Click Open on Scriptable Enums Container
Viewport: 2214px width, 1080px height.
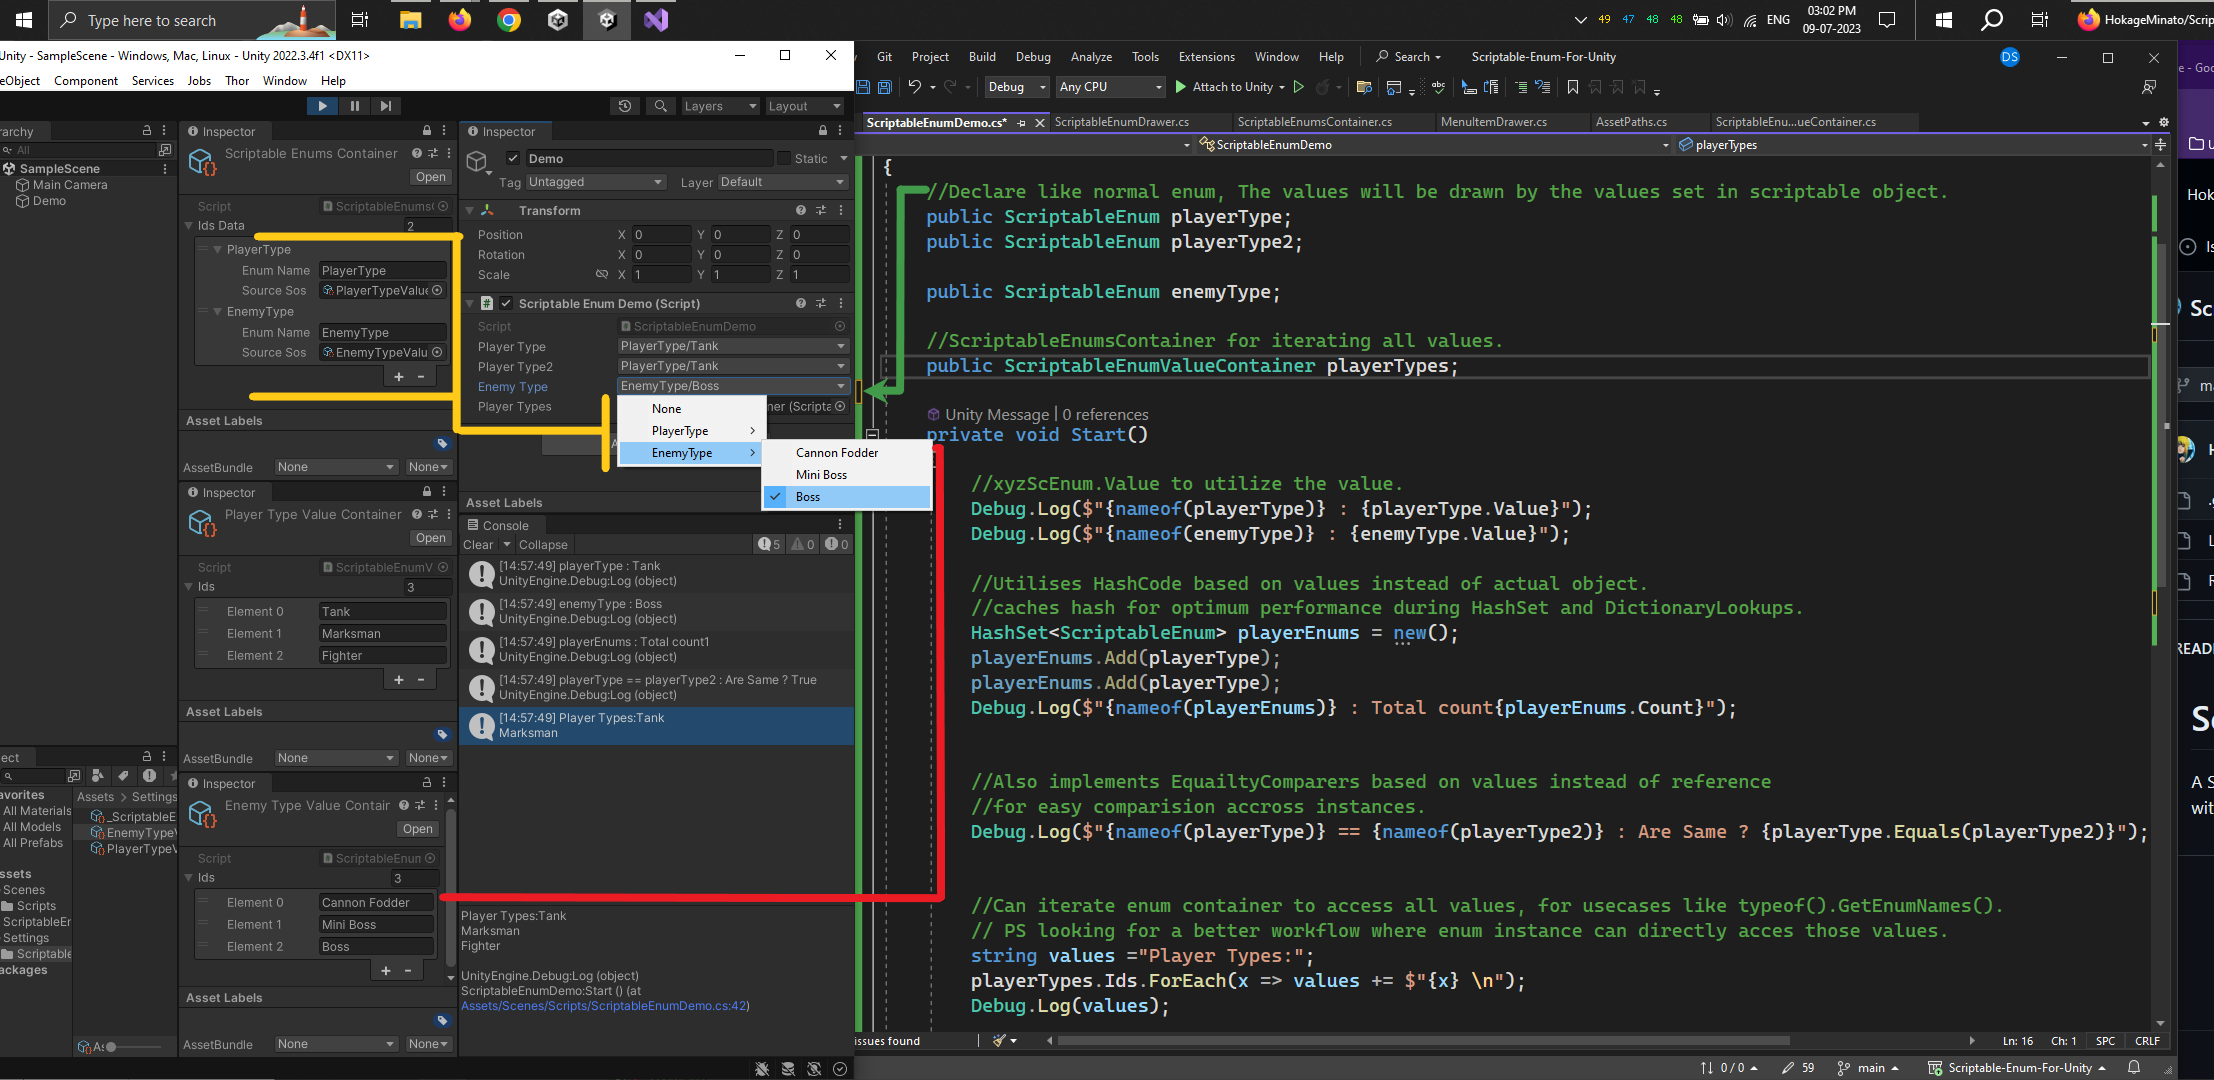431,177
